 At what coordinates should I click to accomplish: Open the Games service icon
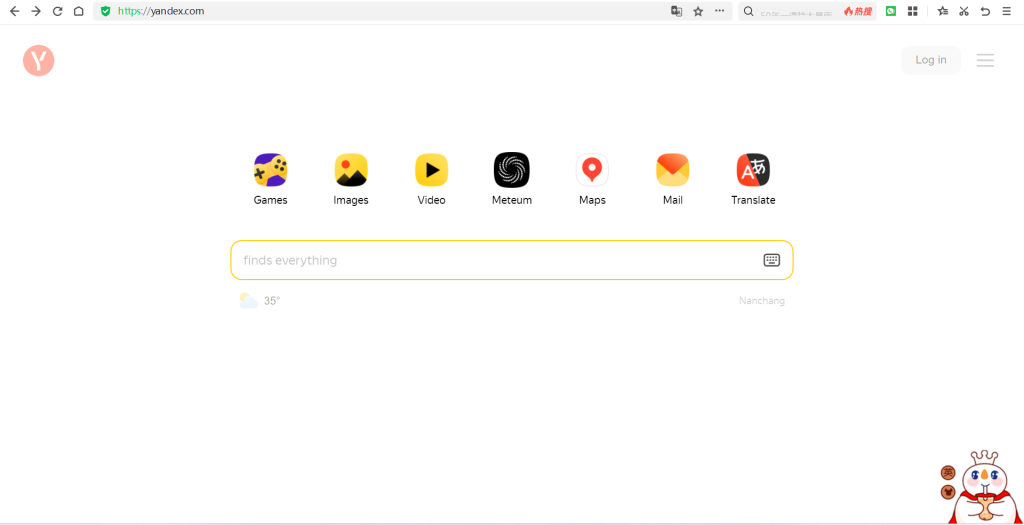click(270, 170)
